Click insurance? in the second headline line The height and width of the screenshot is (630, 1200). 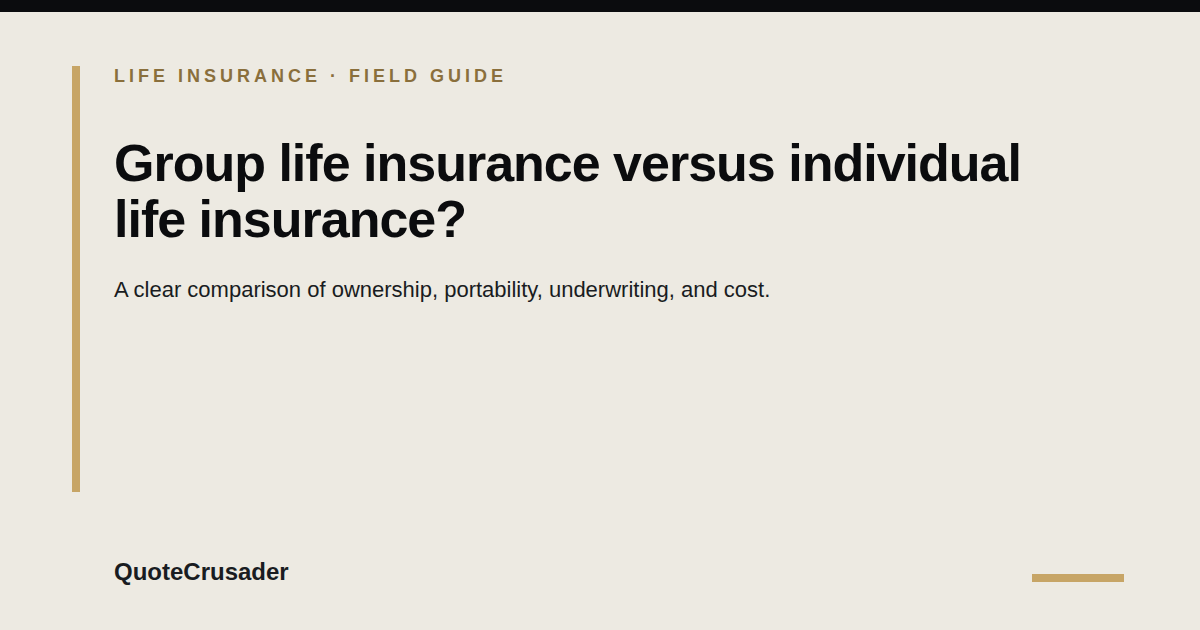[332, 220]
